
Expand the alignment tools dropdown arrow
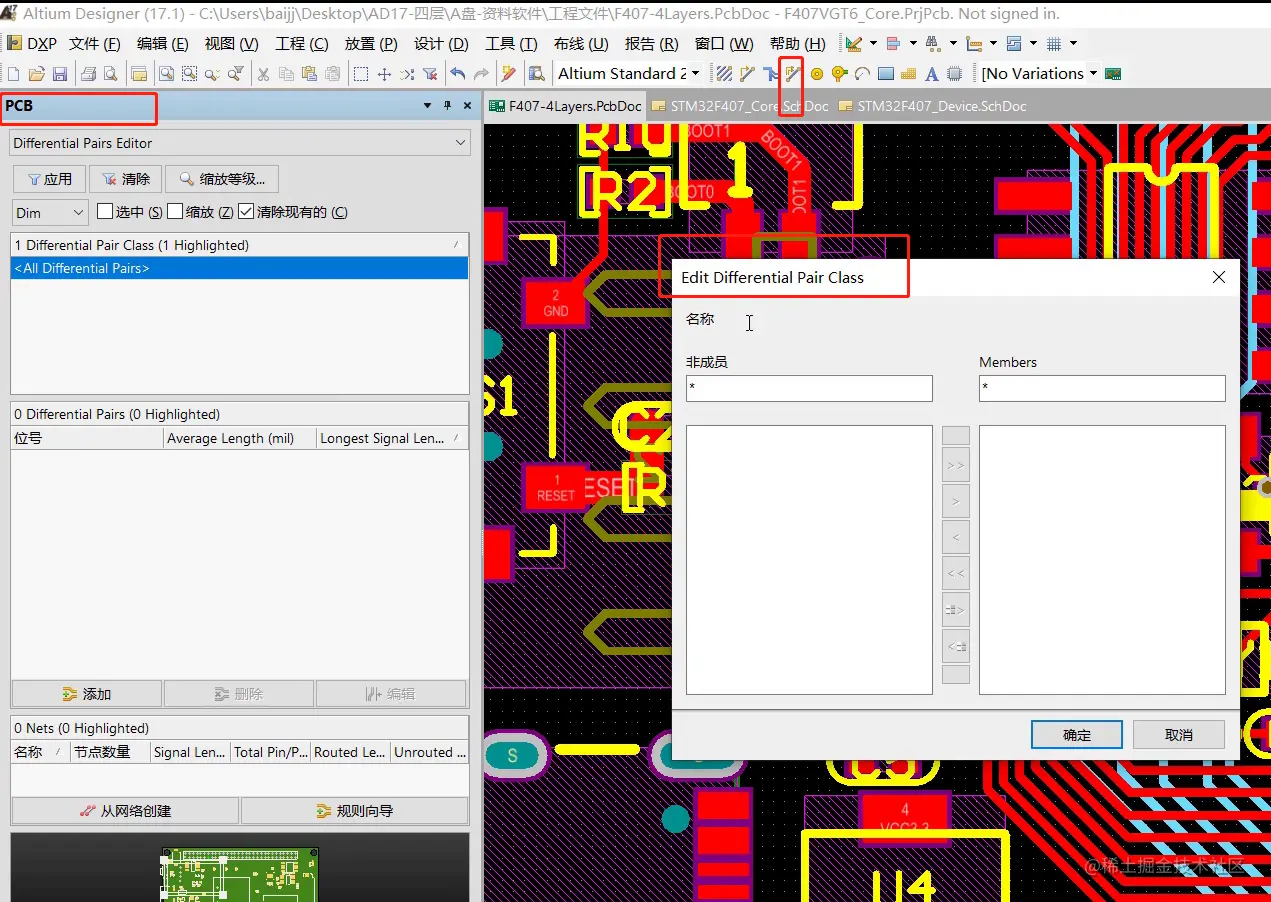point(913,44)
